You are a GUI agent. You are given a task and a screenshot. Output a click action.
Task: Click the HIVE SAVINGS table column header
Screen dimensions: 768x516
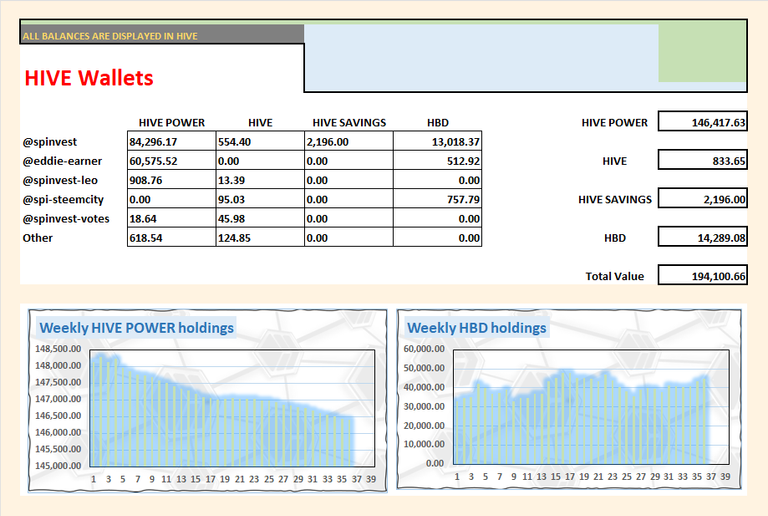pyautogui.click(x=349, y=122)
